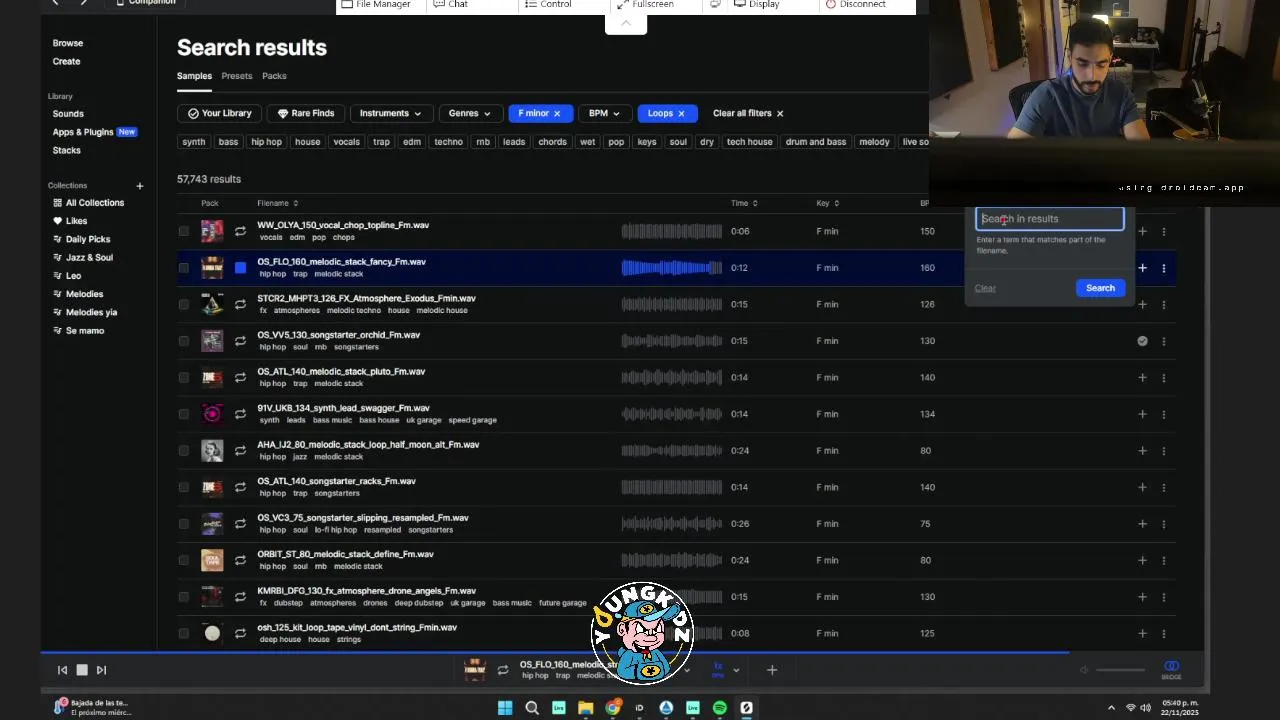
Task: Toggle the Rare Finds filter
Action: (x=306, y=113)
